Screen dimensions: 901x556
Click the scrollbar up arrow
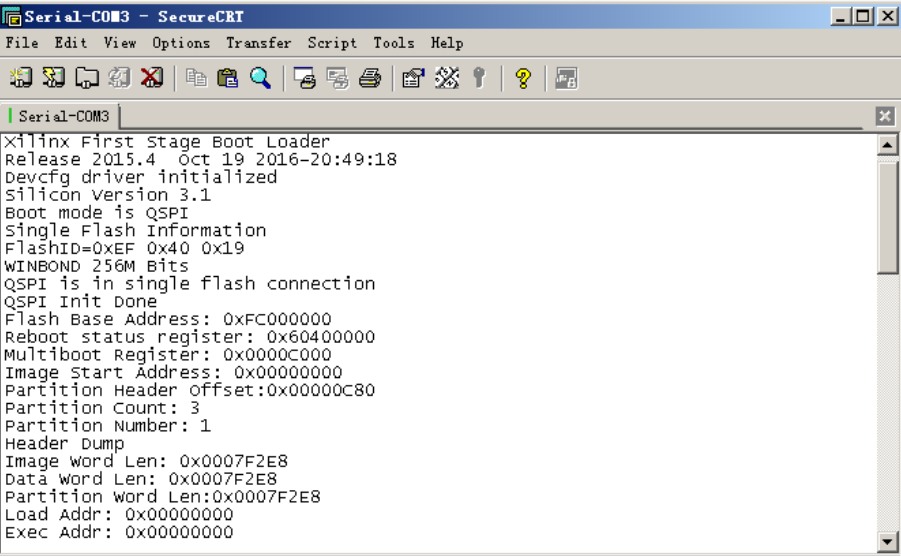[x=887, y=145]
